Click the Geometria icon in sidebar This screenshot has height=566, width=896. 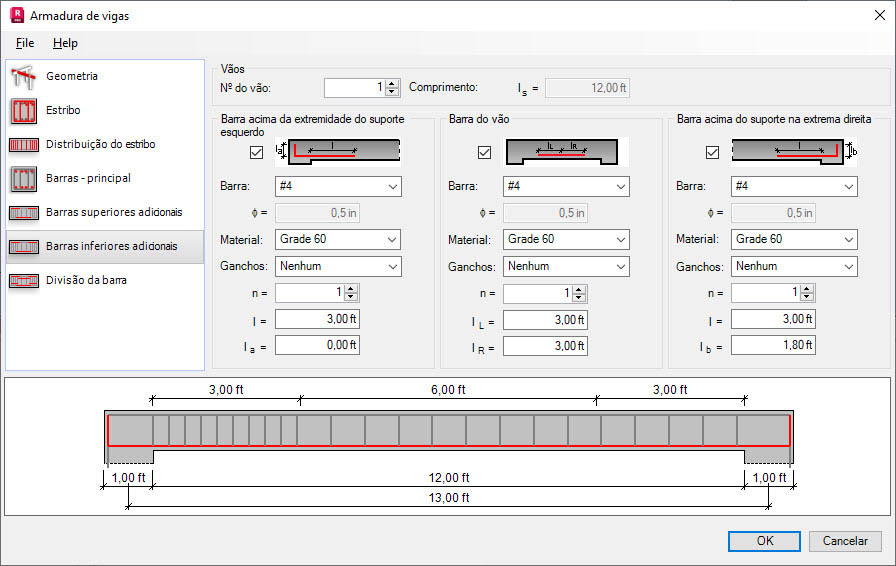(23, 77)
